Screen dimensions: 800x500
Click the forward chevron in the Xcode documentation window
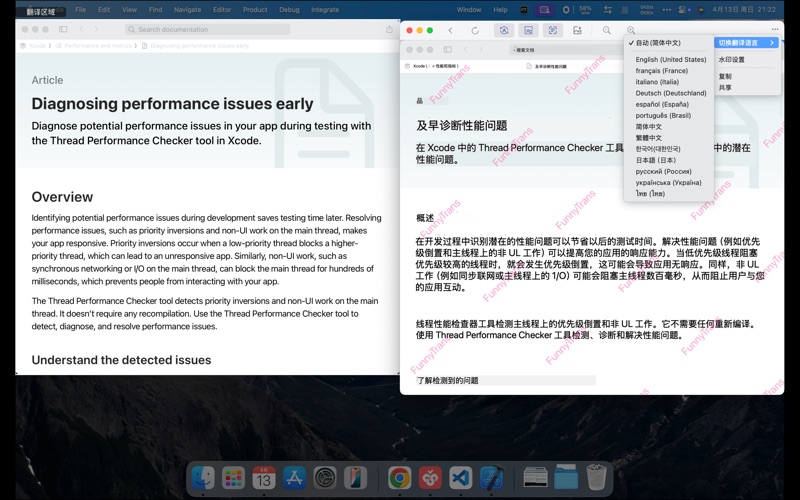(96, 30)
